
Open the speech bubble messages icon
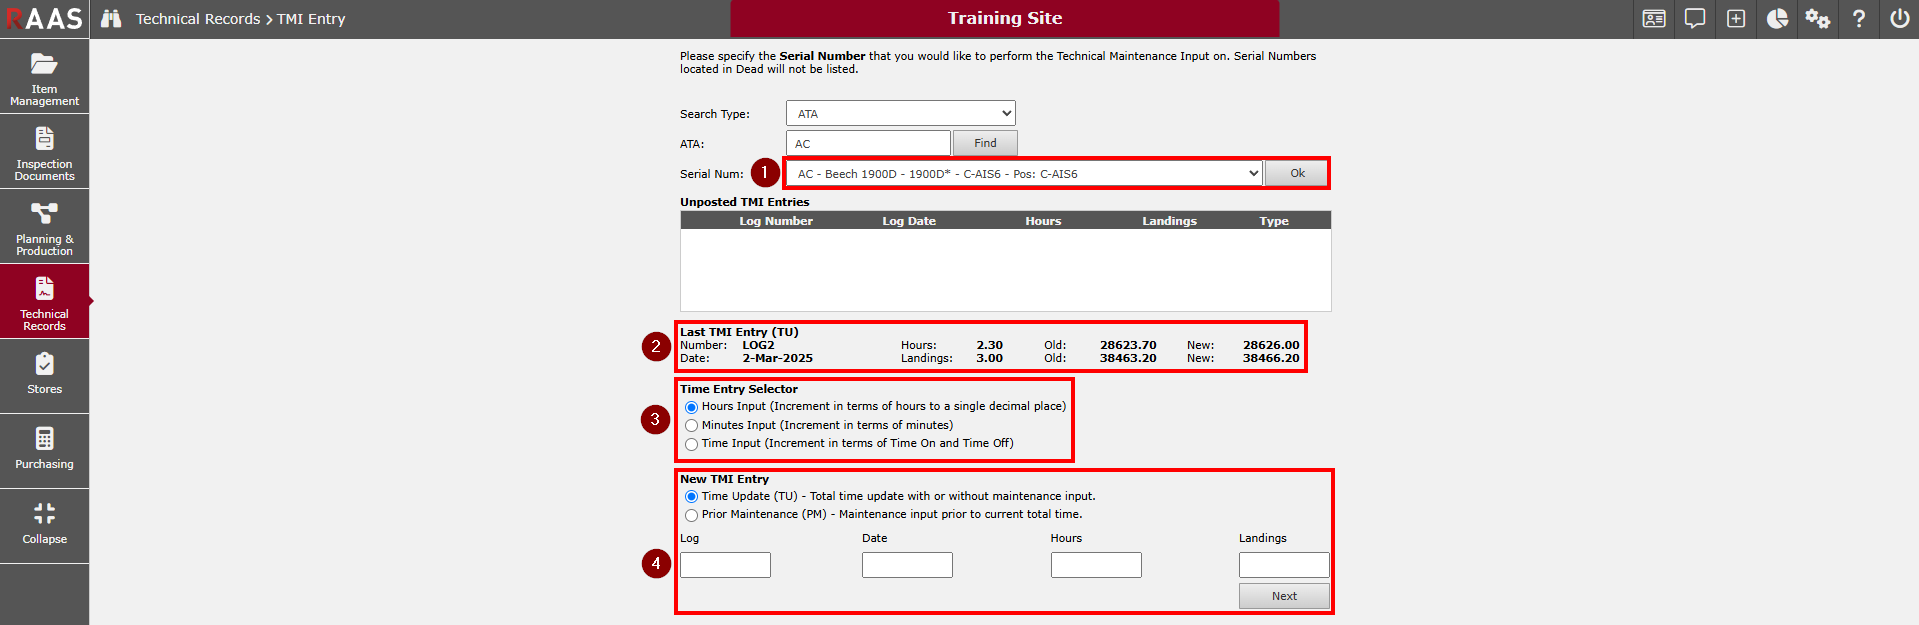(x=1695, y=19)
